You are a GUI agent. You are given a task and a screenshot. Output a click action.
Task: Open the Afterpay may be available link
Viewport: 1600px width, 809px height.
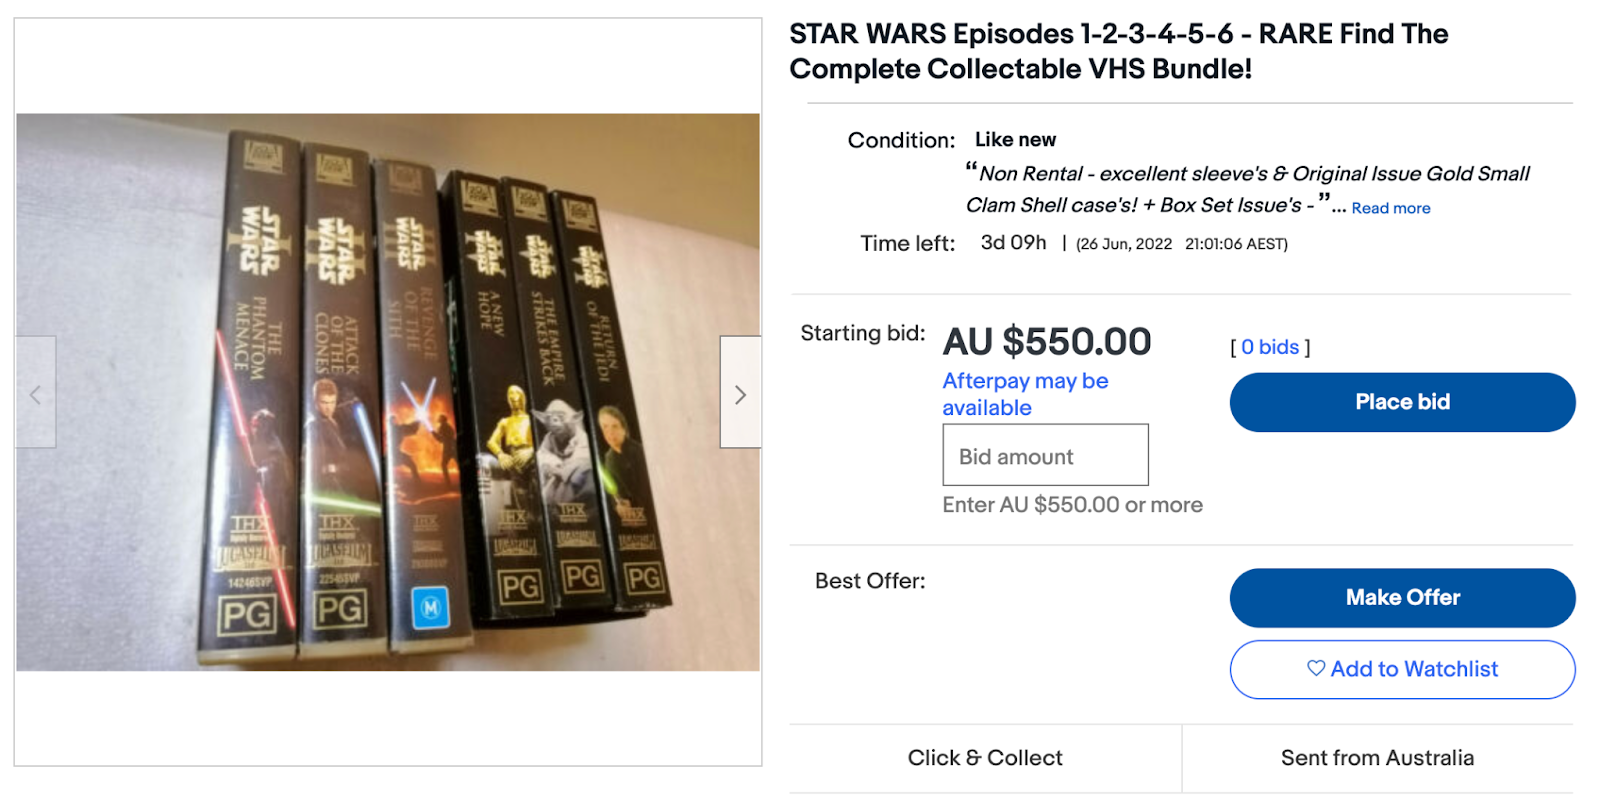1024,394
